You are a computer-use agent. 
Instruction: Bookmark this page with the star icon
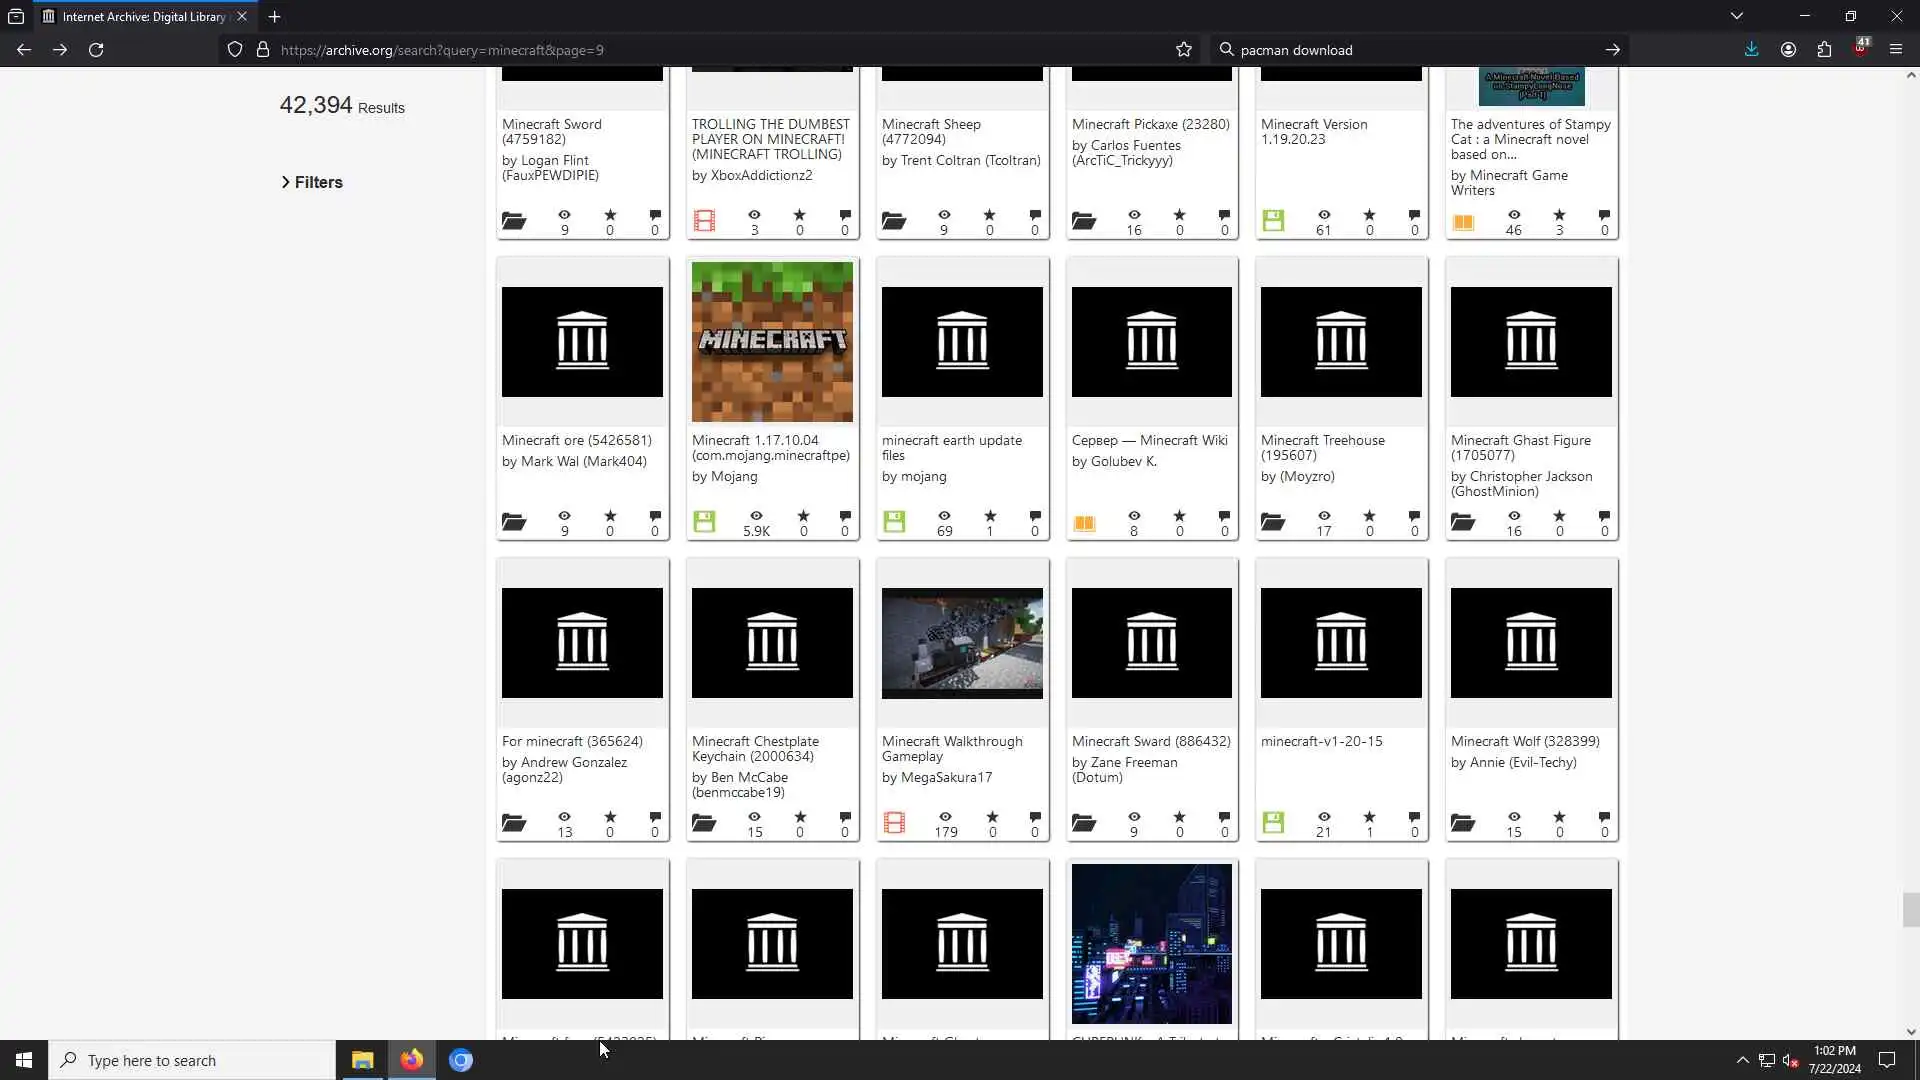(1184, 50)
